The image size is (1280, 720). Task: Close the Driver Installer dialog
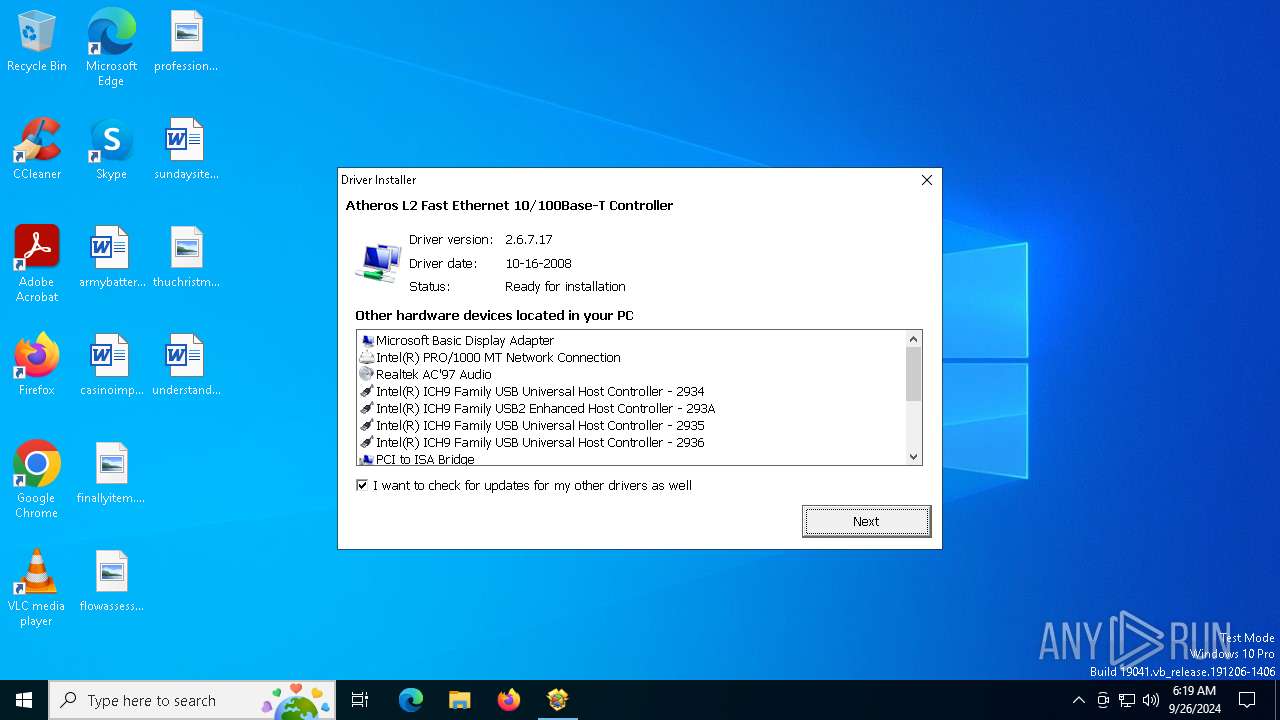[926, 180]
